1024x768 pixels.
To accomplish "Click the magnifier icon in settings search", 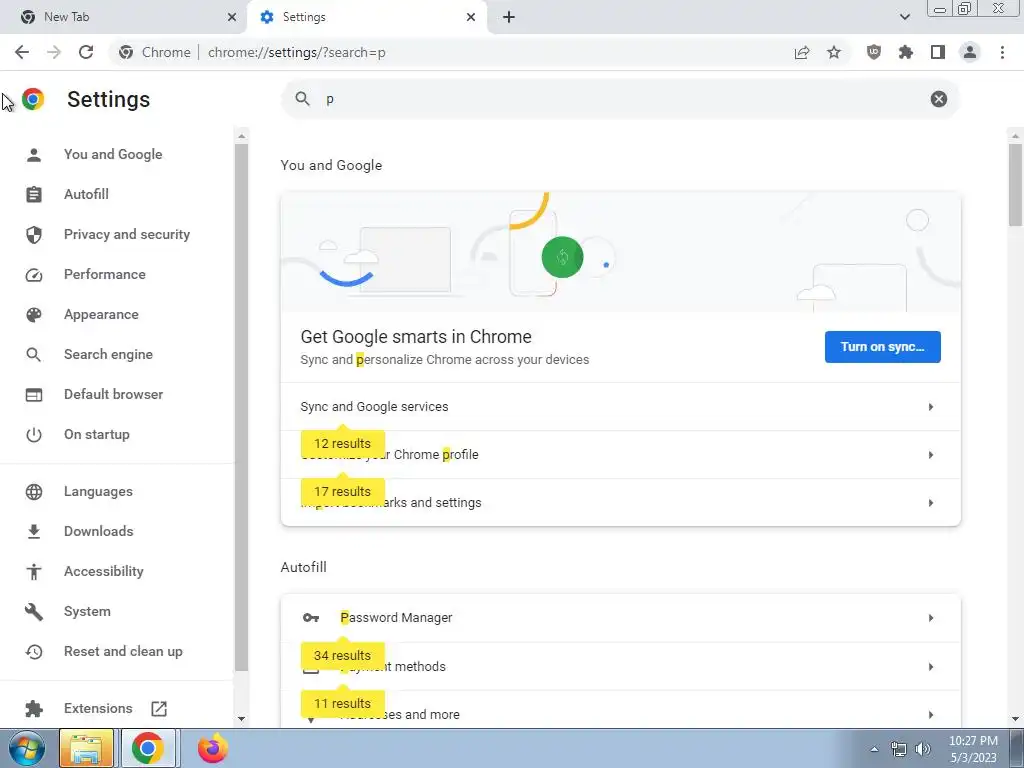I will 302,99.
